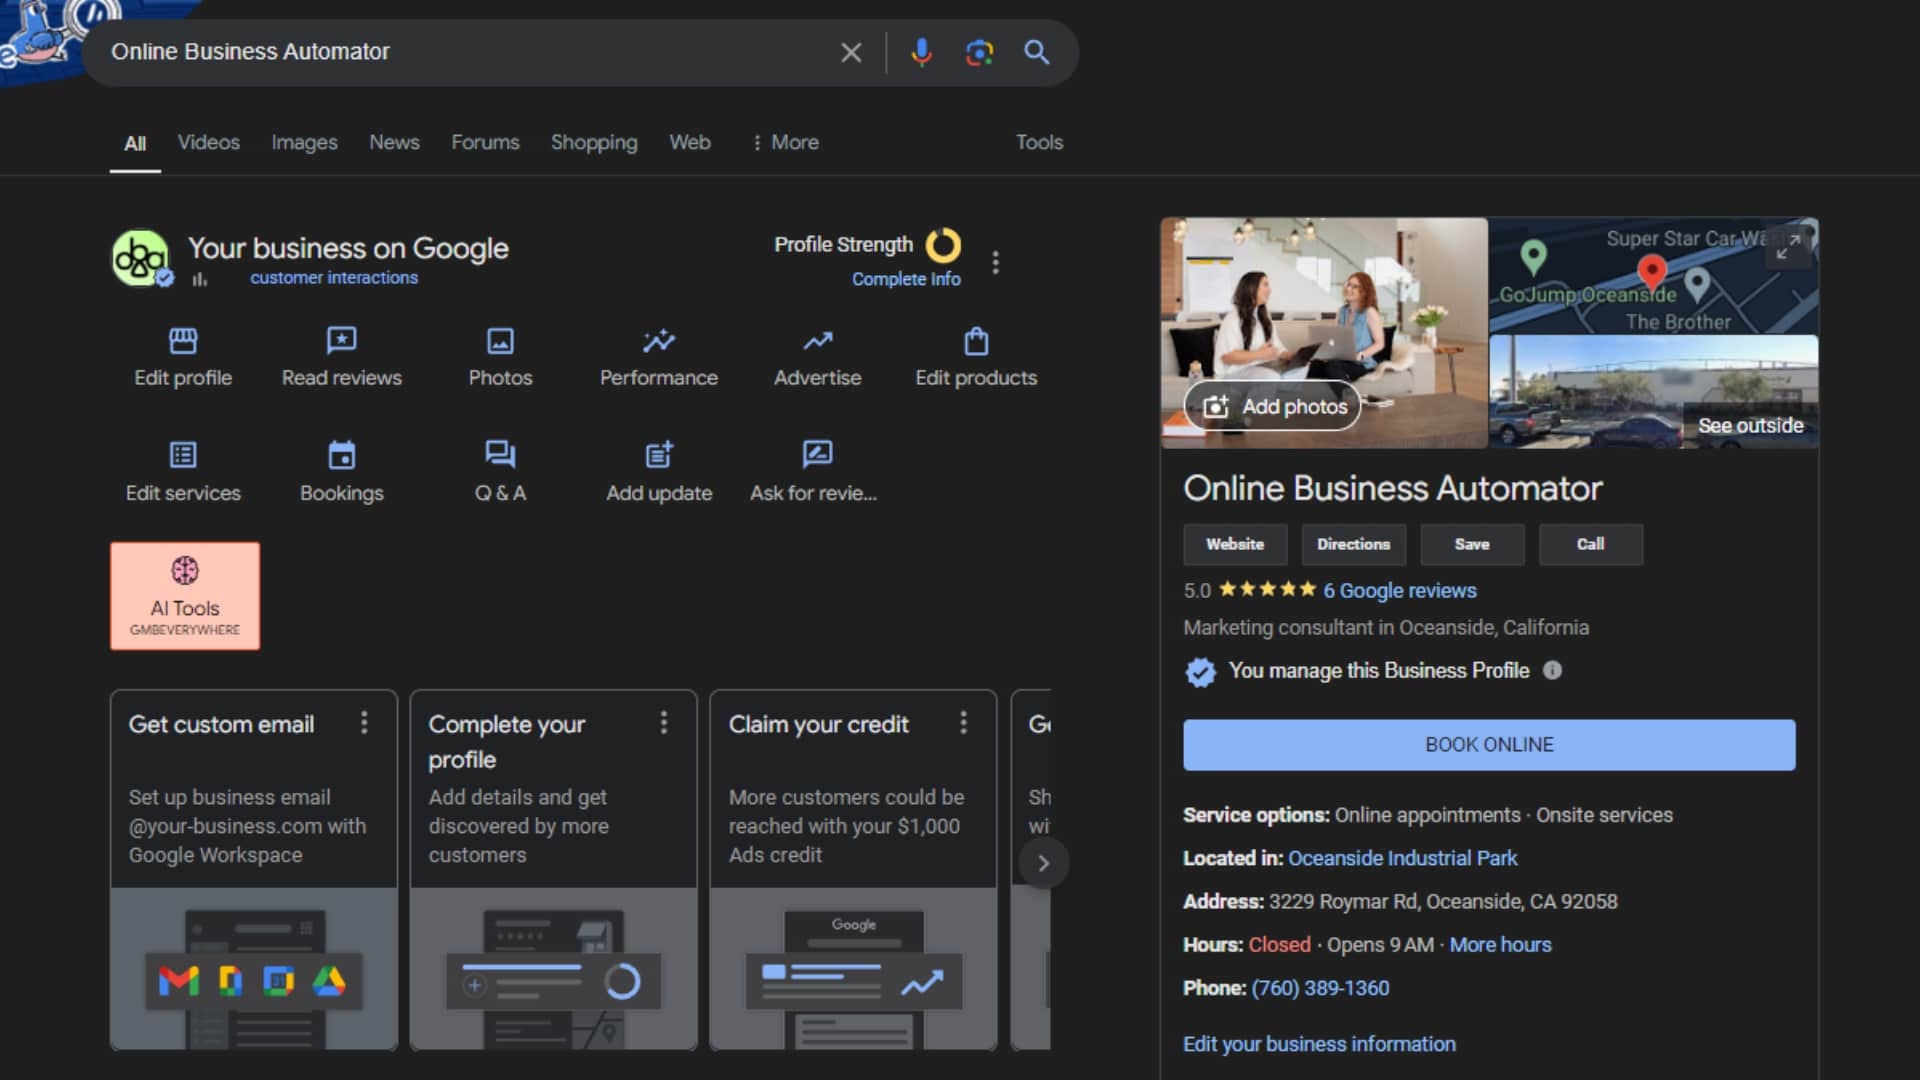Image resolution: width=1920 pixels, height=1080 pixels.
Task: Open business profile three-dot options menu
Action: click(x=995, y=262)
